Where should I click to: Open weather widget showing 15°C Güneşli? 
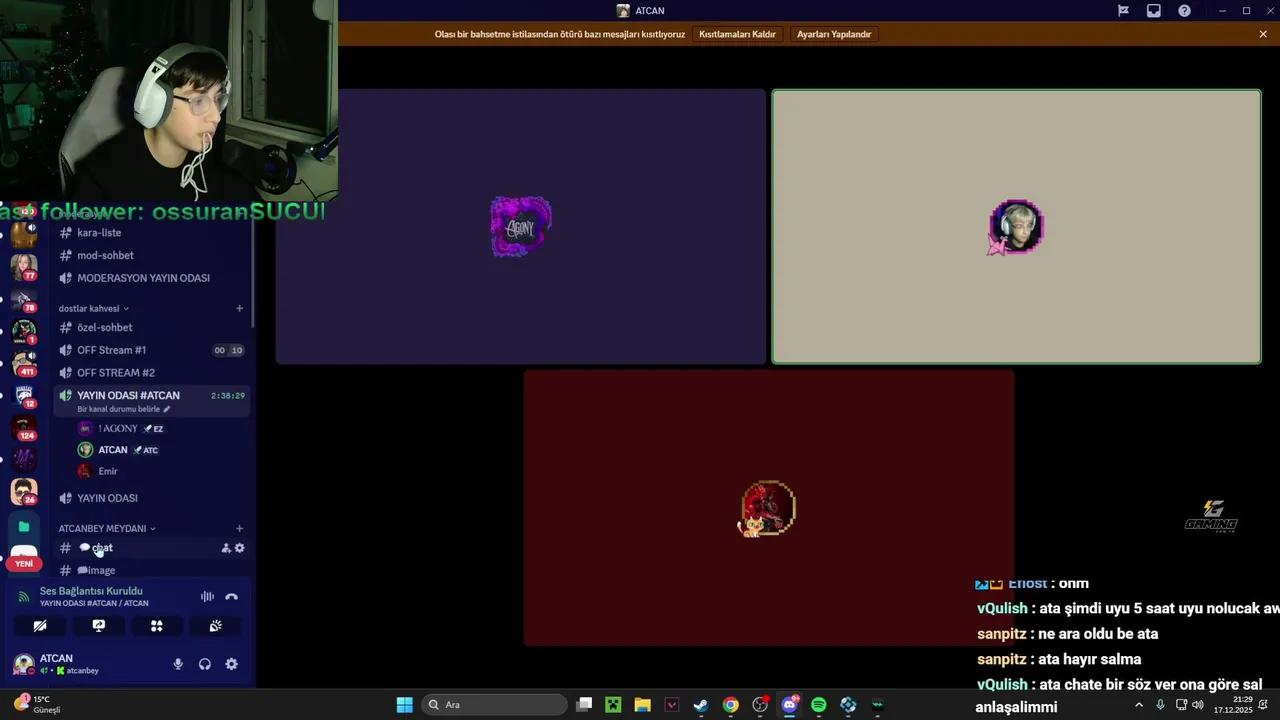(x=37, y=704)
